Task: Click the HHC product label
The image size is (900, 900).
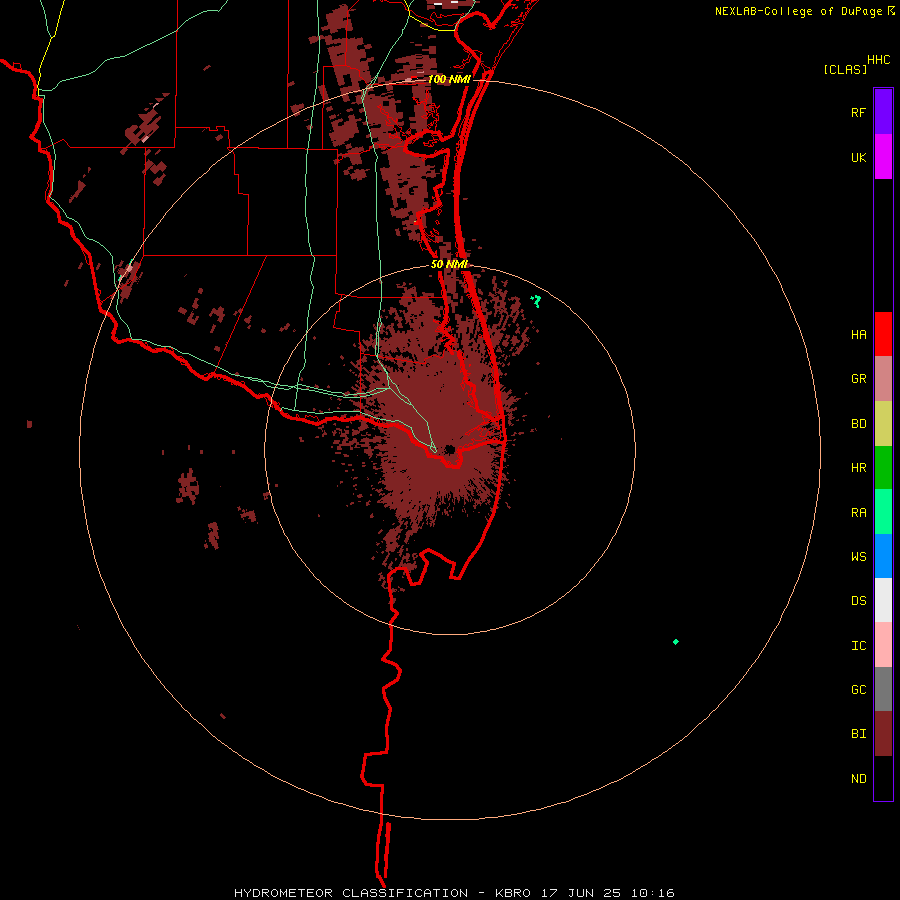Action: coord(878,60)
